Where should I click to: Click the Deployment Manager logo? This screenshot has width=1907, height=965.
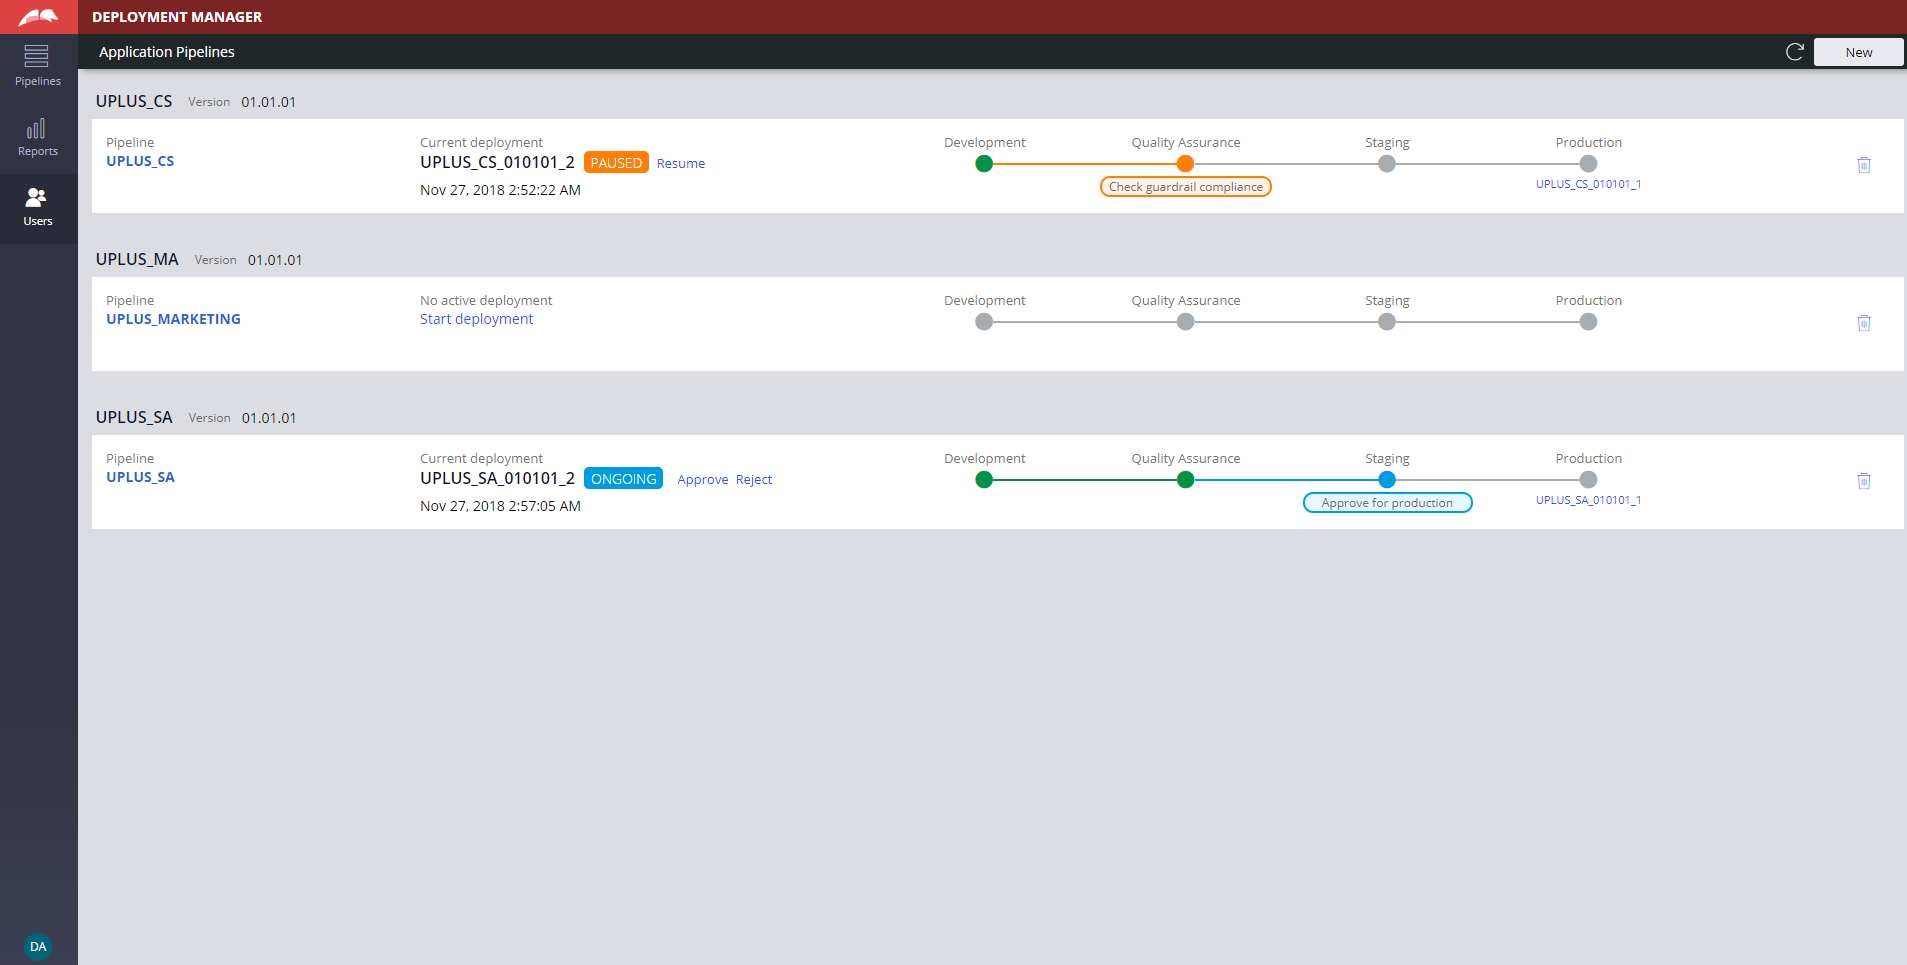click(x=38, y=16)
